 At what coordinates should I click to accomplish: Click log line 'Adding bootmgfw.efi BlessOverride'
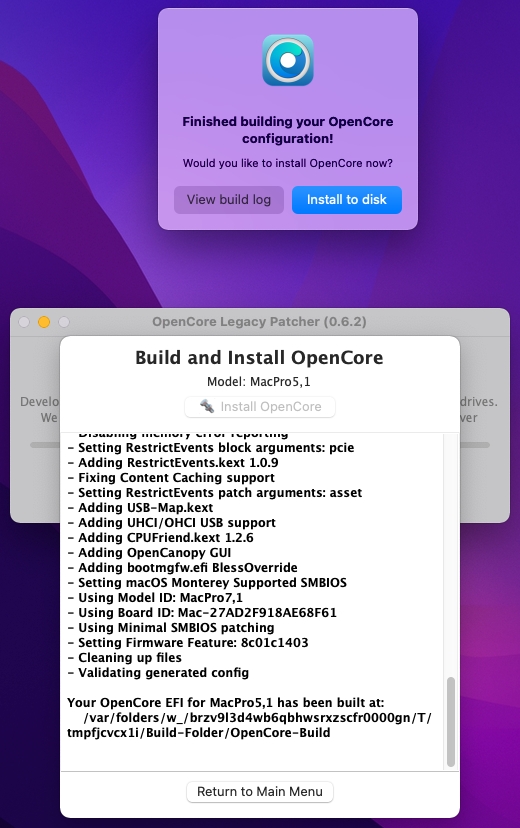point(183,568)
